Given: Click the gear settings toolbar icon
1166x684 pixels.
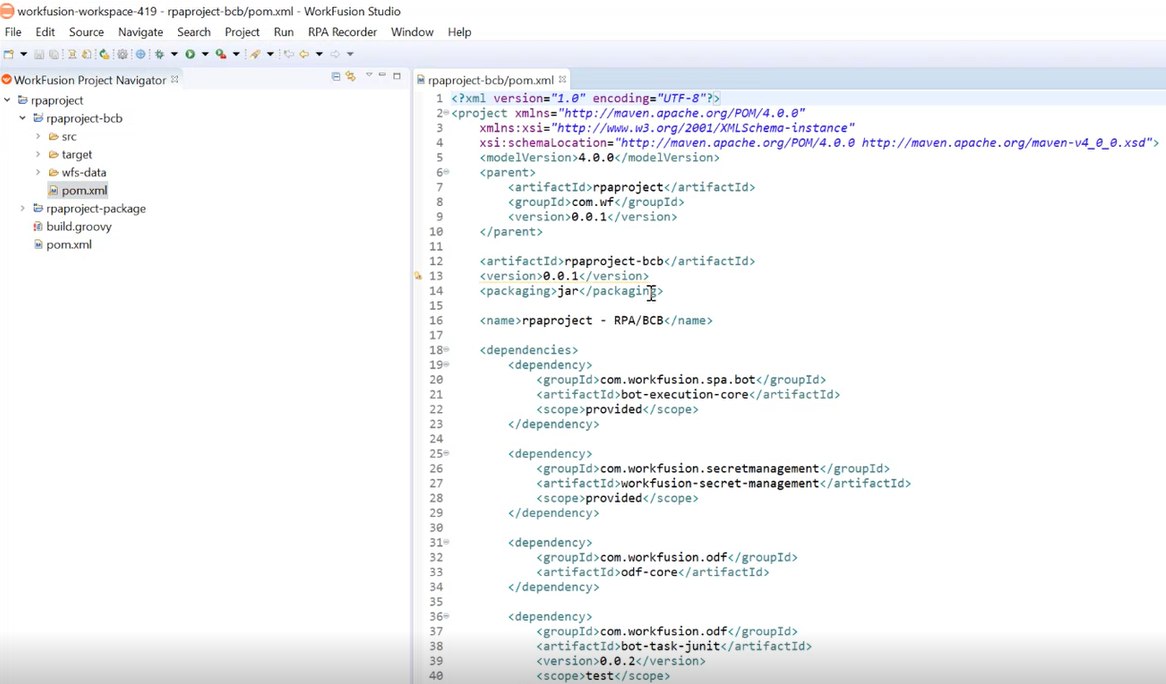Looking at the screenshot, I should (x=122, y=54).
